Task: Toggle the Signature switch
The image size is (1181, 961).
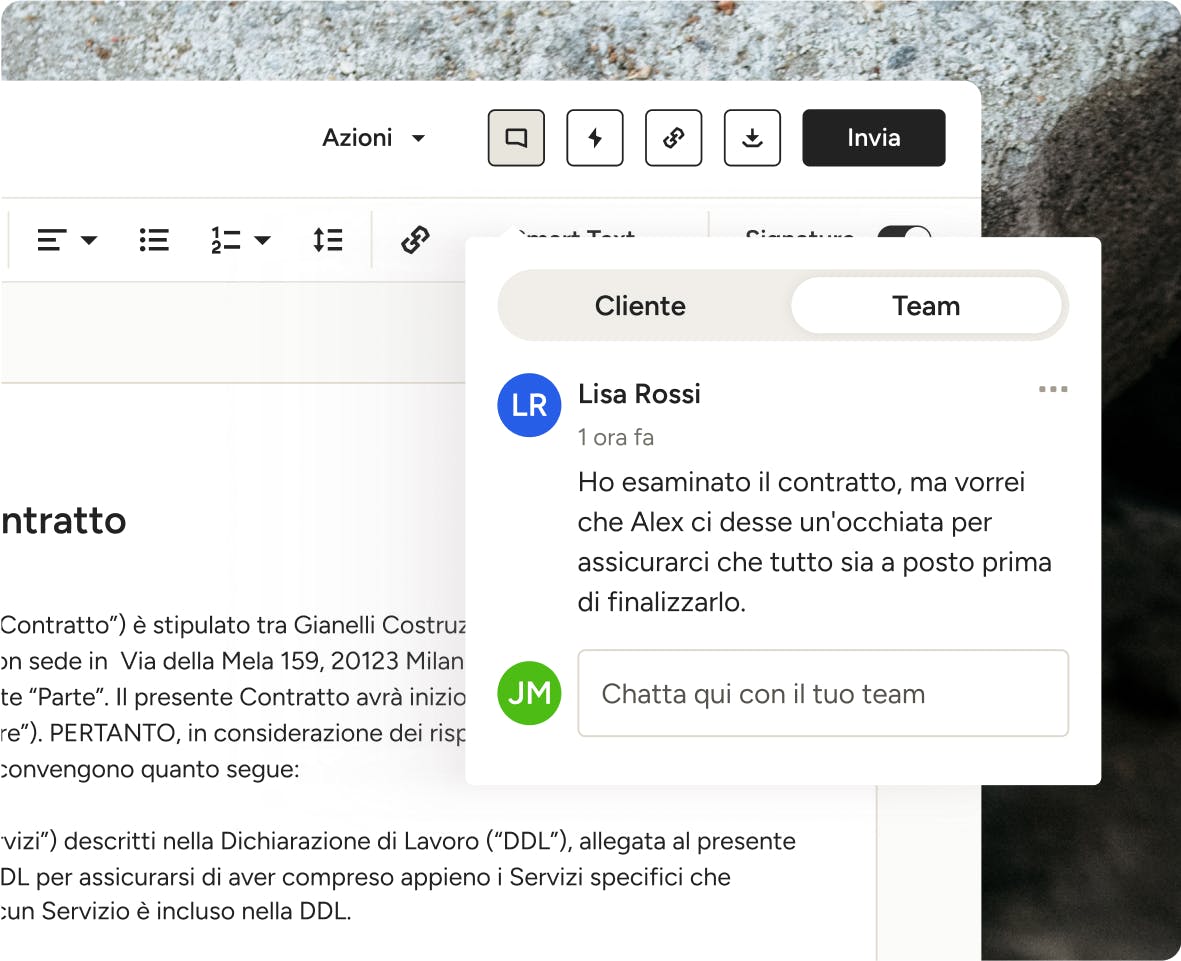Action: point(903,233)
